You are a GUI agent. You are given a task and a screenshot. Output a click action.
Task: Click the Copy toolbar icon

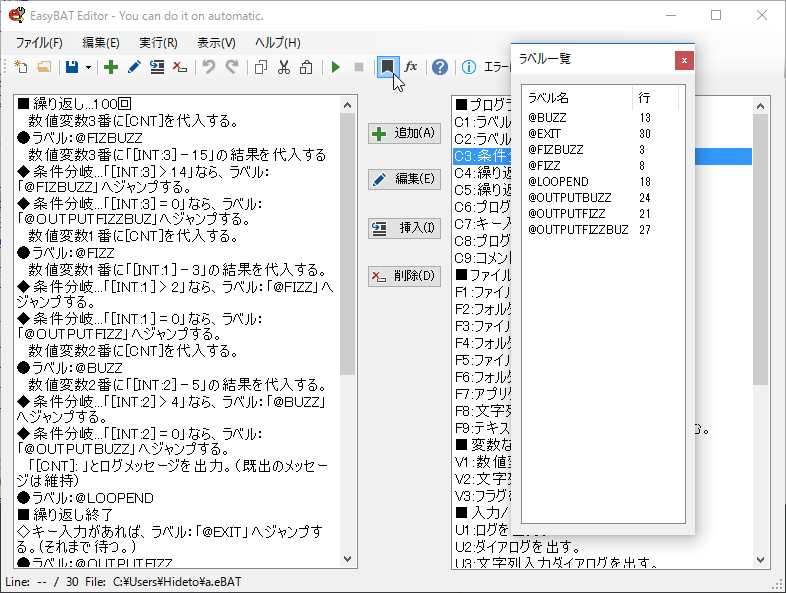261,67
